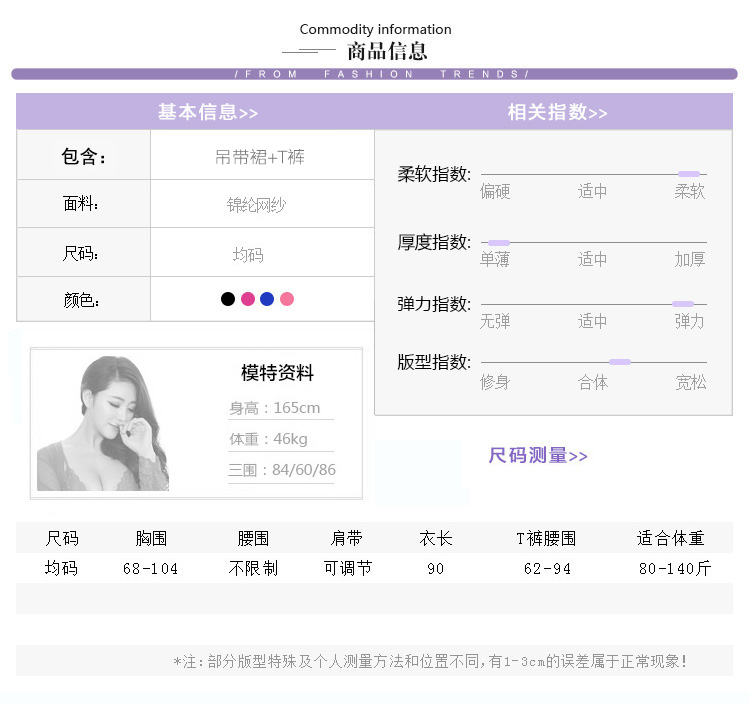The height and width of the screenshot is (703, 750).
Task: Click the 柔软 scale label
Action: tap(690, 191)
